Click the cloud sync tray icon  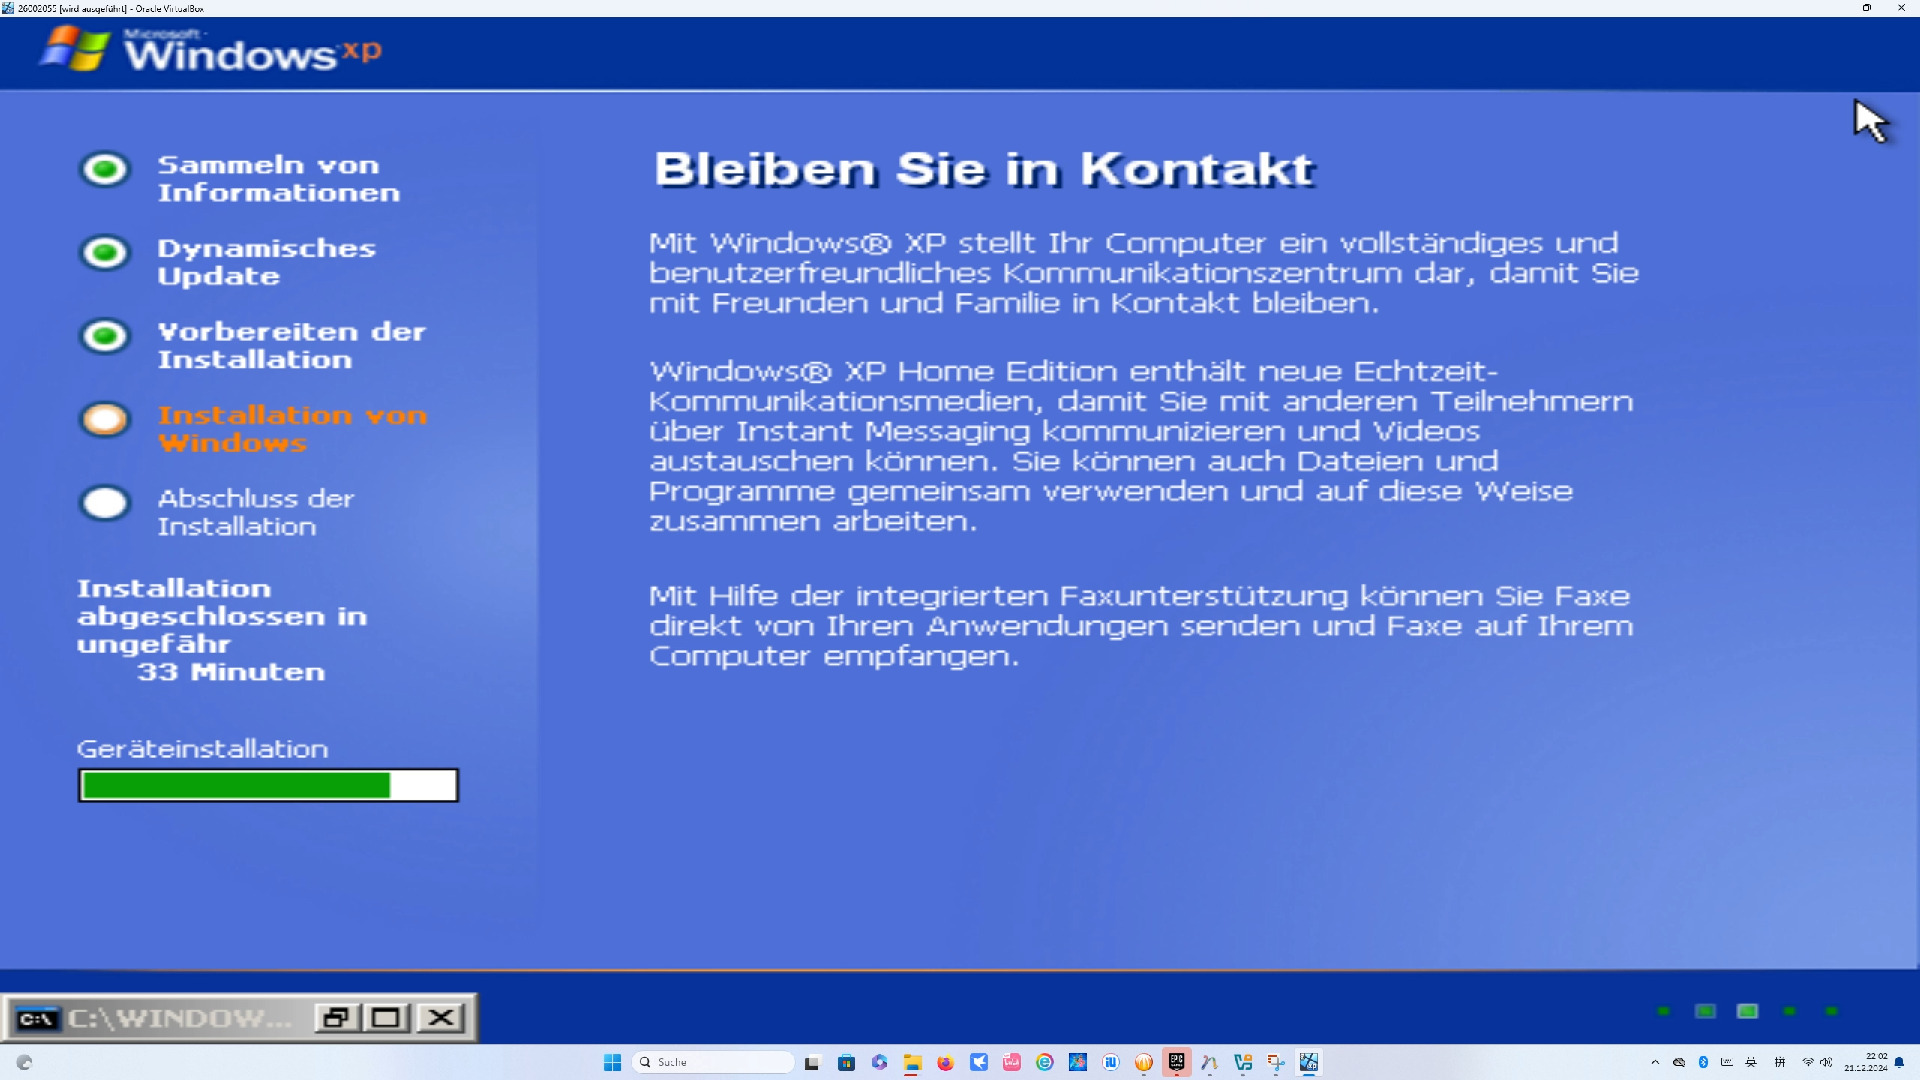point(1679,1062)
